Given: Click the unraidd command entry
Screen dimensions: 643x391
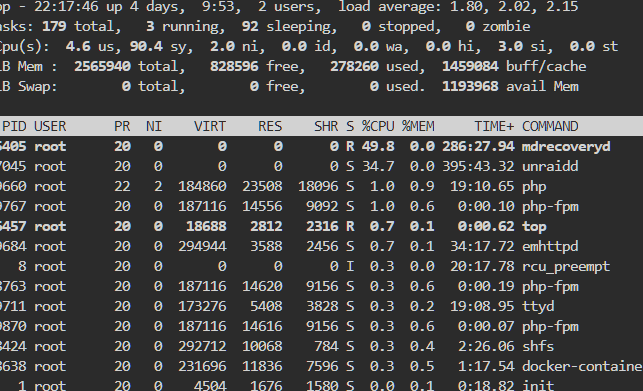Looking at the screenshot, I should 550,166.
